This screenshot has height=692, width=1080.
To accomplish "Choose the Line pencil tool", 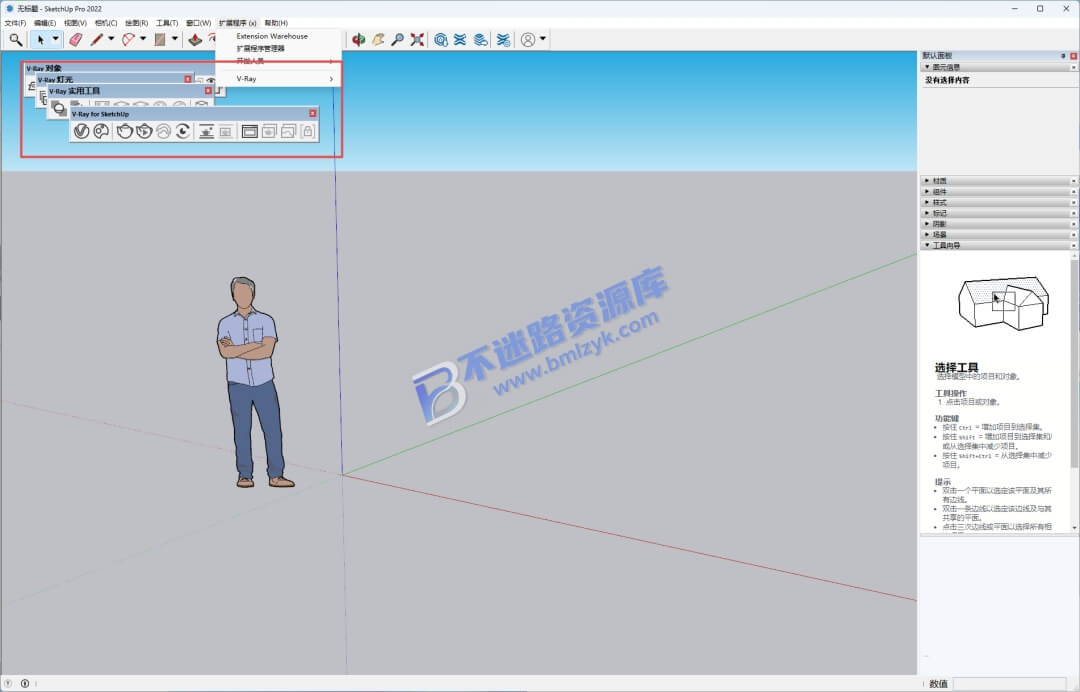I will pos(96,40).
